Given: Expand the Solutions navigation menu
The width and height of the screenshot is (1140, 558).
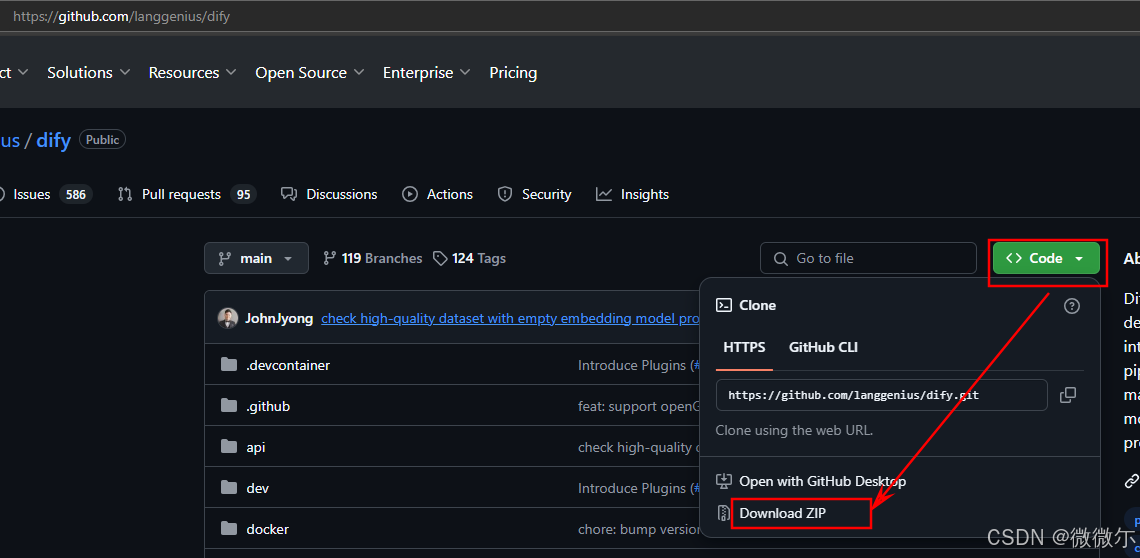Looking at the screenshot, I should [89, 73].
